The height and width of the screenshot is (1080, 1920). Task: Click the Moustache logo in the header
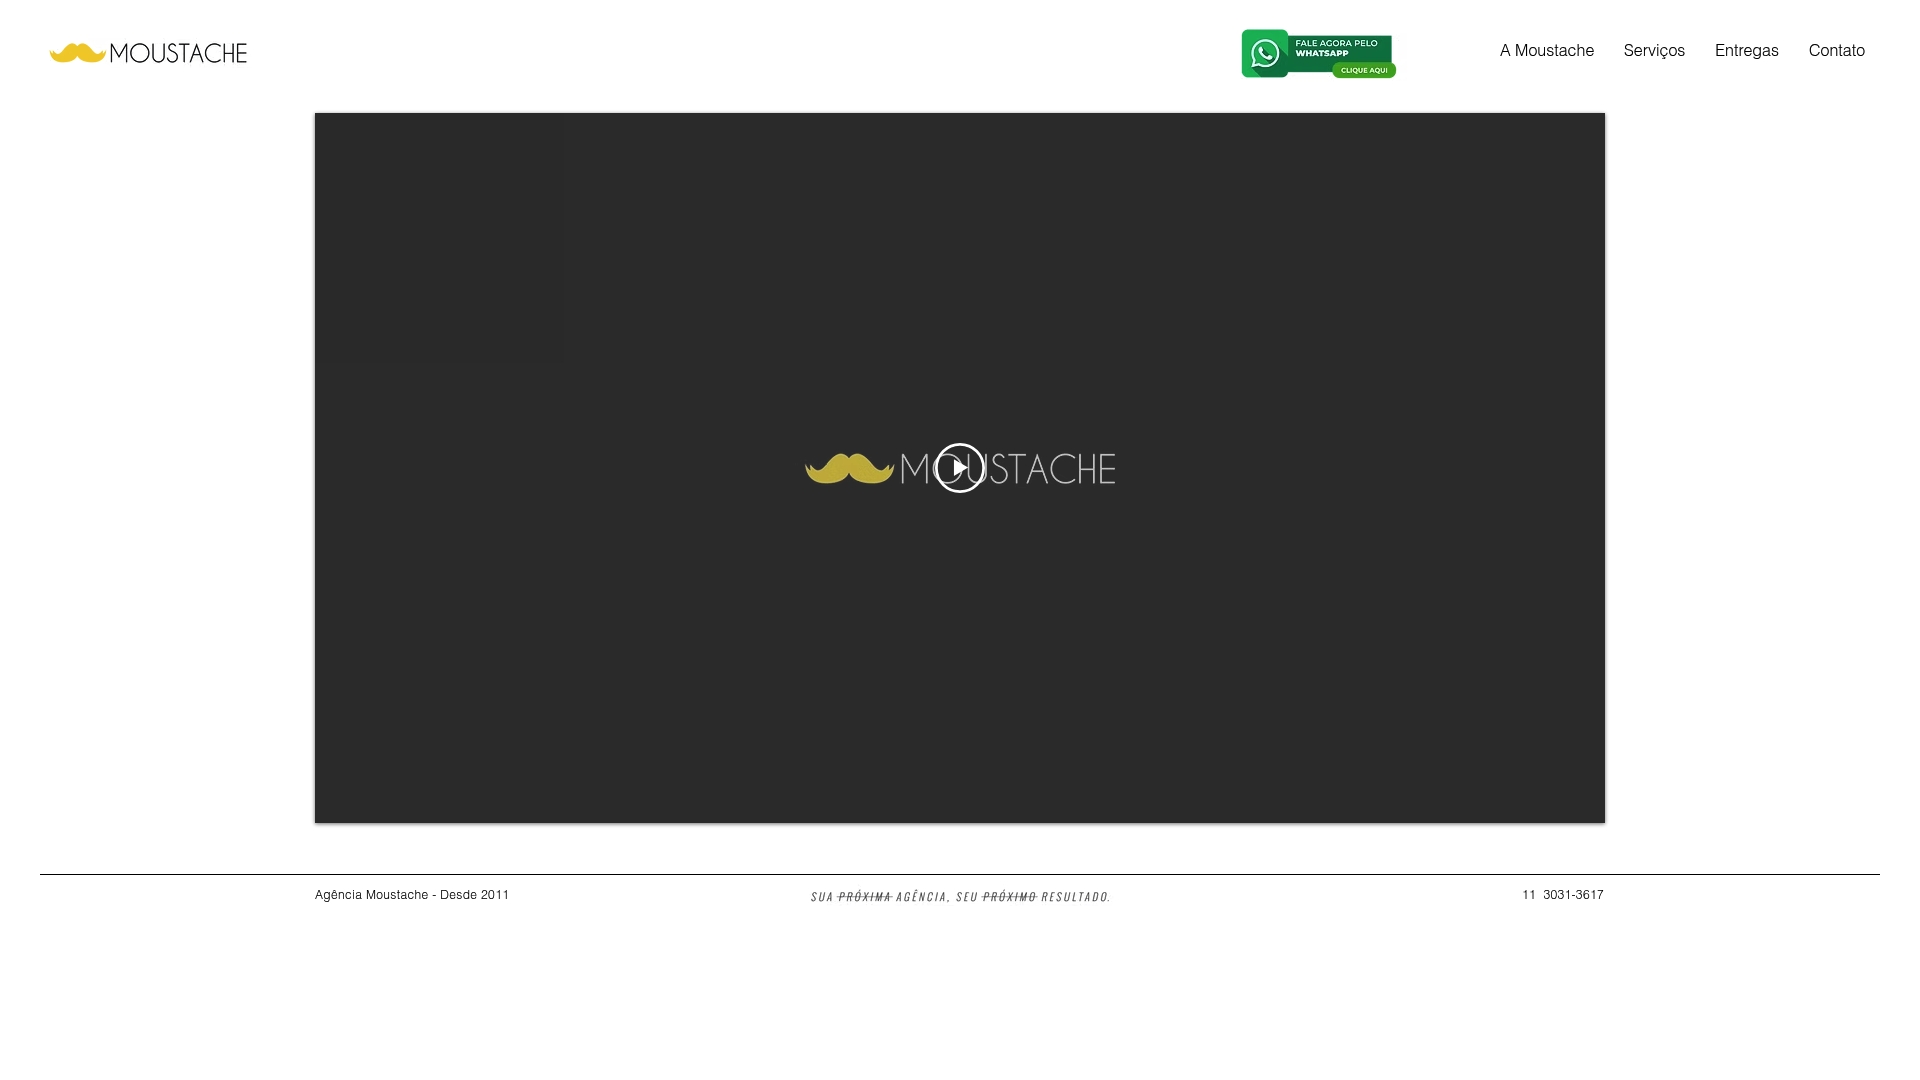(x=147, y=53)
